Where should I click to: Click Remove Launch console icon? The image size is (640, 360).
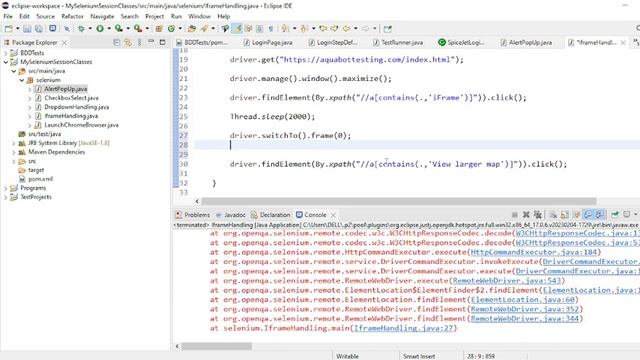click(526, 214)
